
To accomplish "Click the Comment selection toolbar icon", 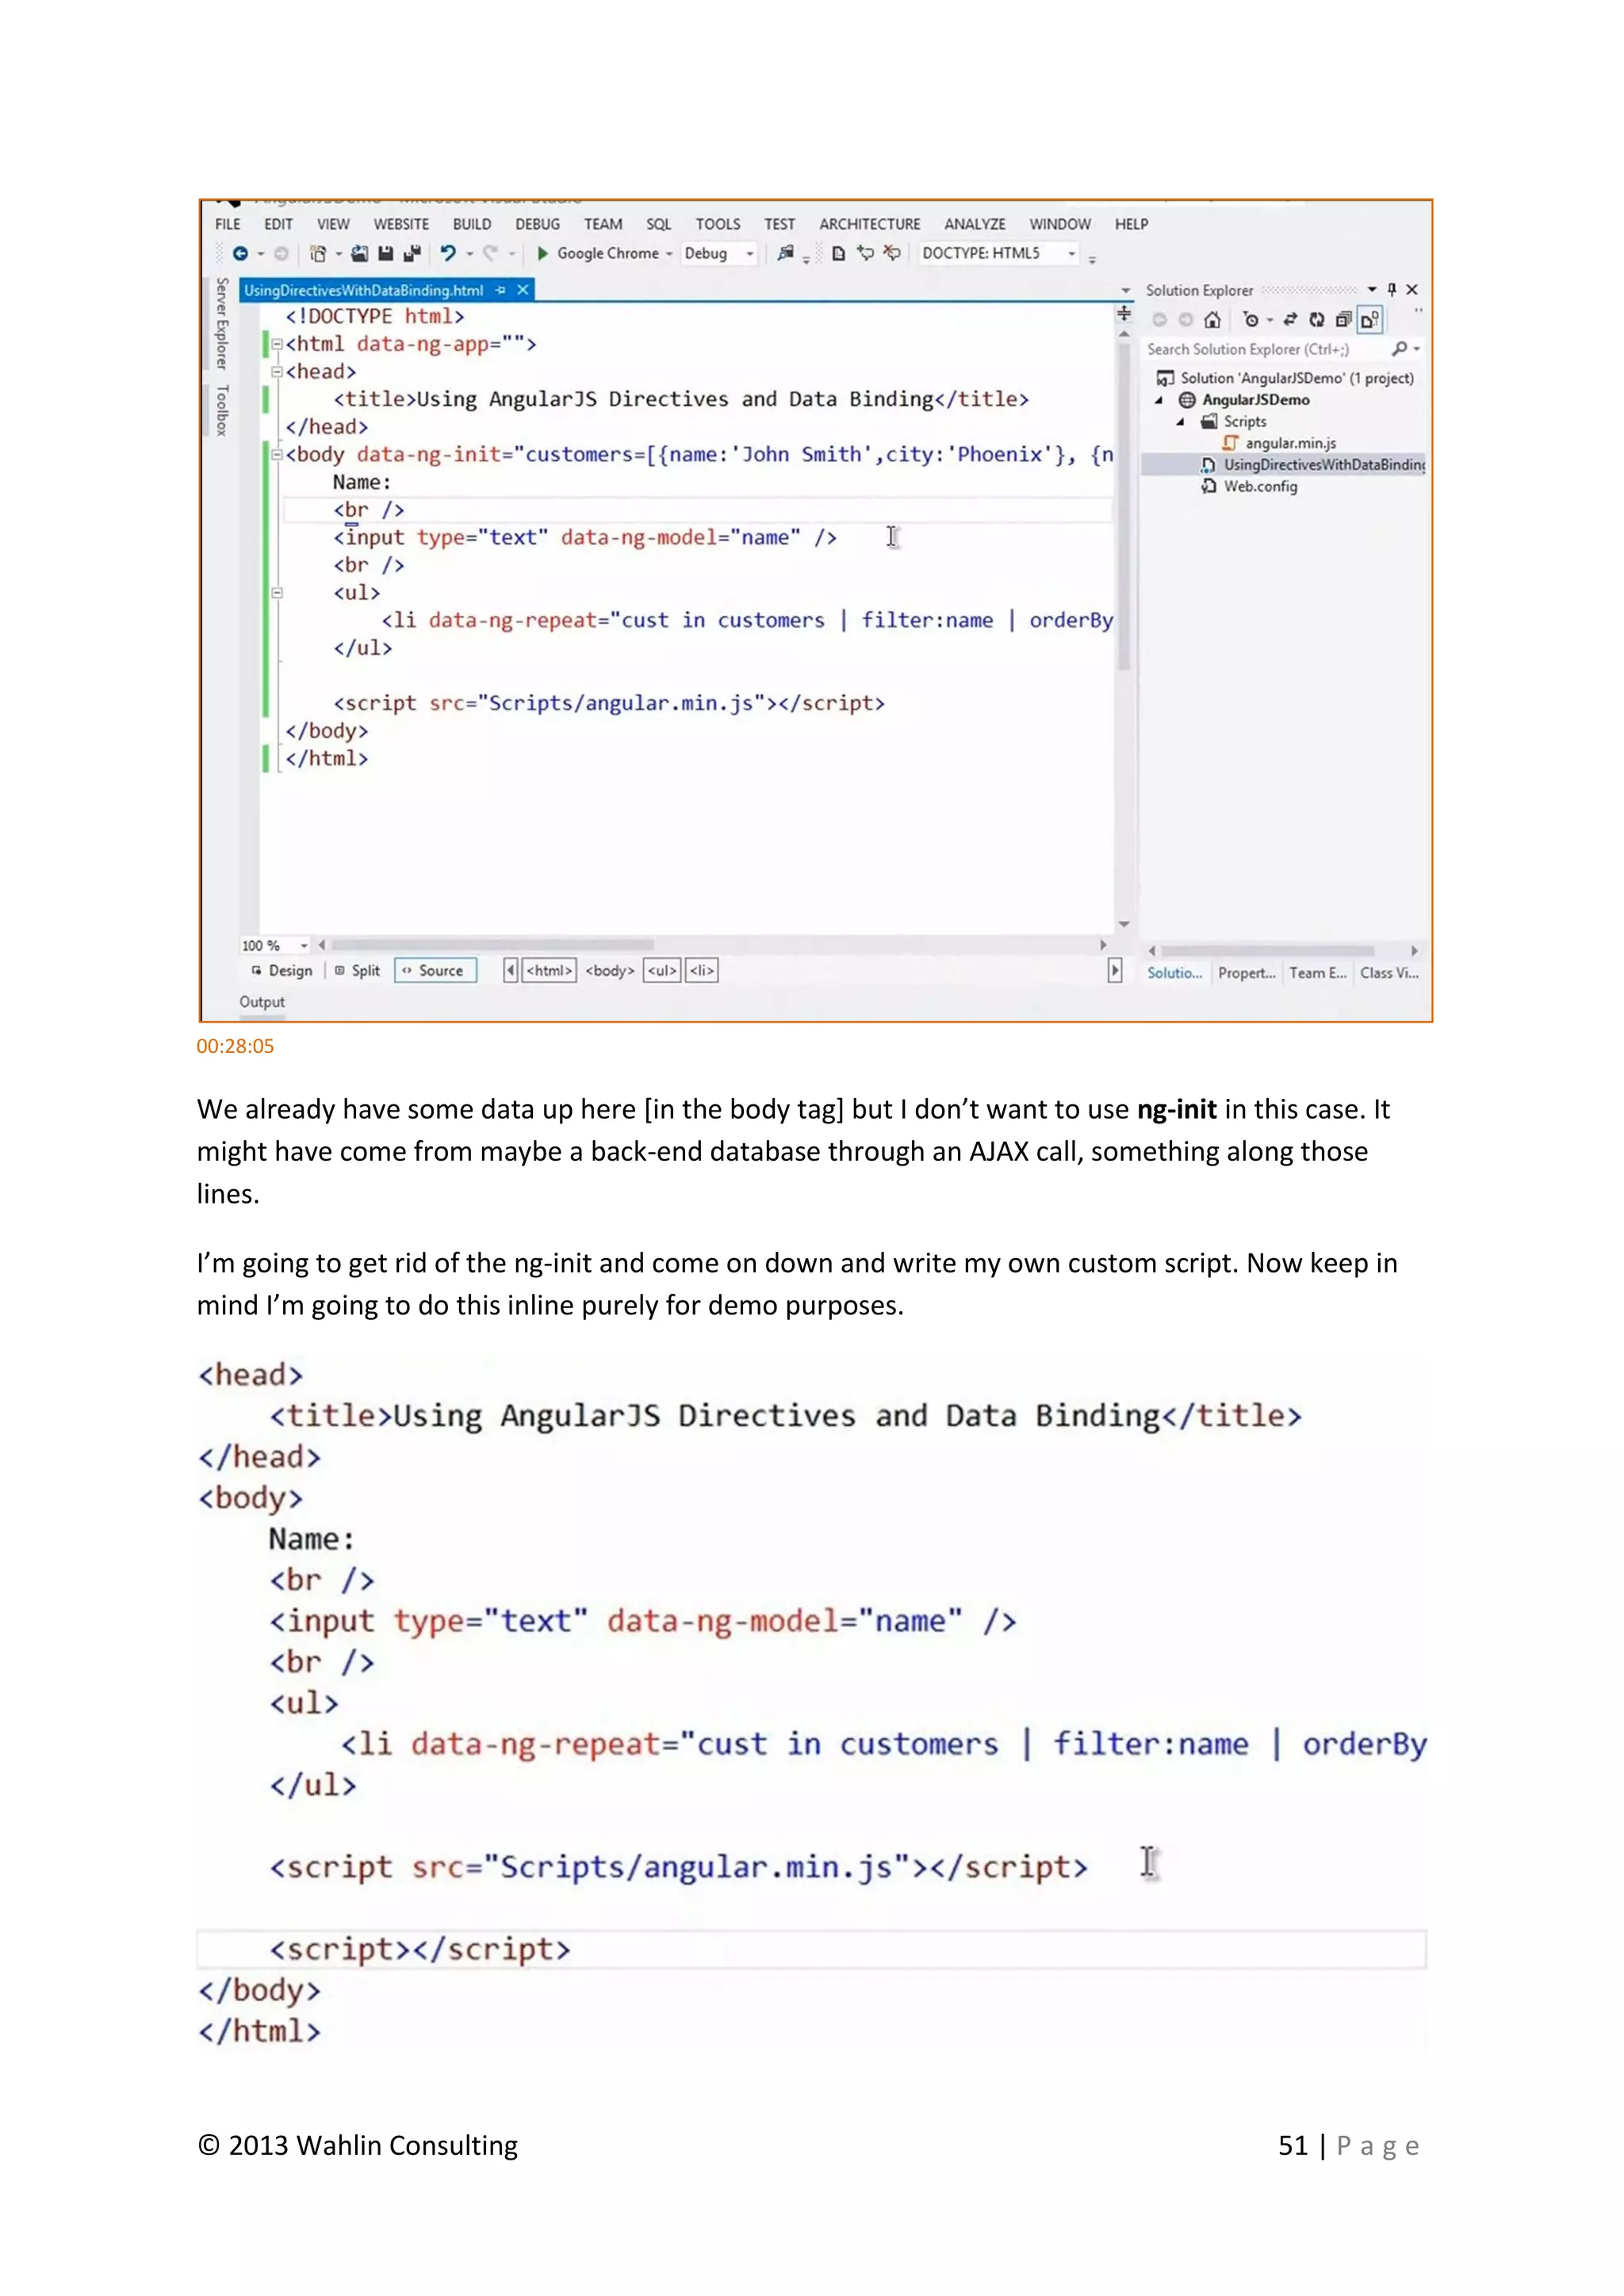I will pos(865,254).
